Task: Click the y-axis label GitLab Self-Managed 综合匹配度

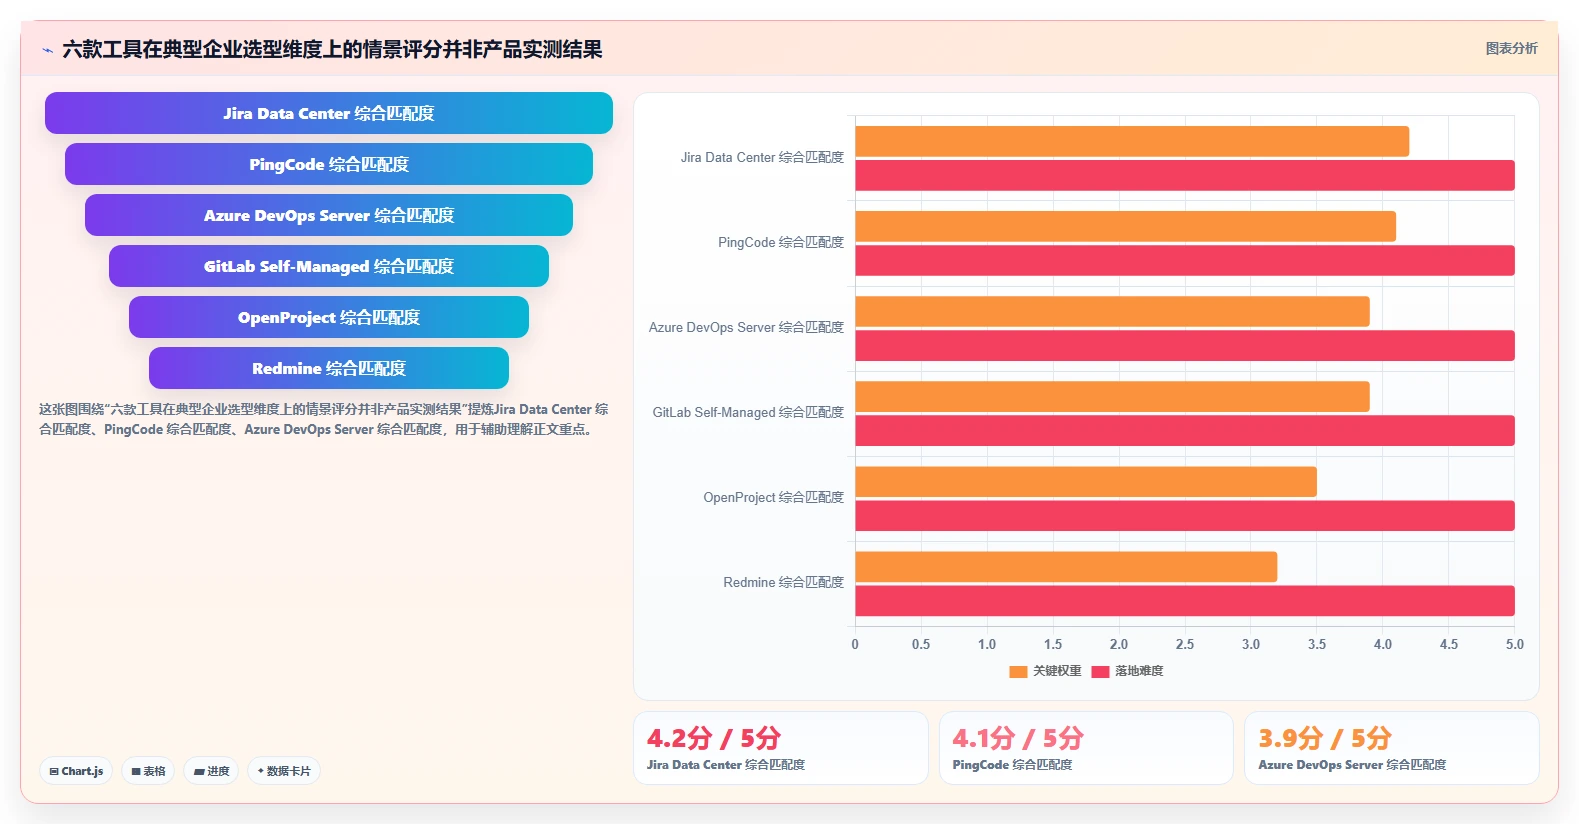Action: pos(748,412)
